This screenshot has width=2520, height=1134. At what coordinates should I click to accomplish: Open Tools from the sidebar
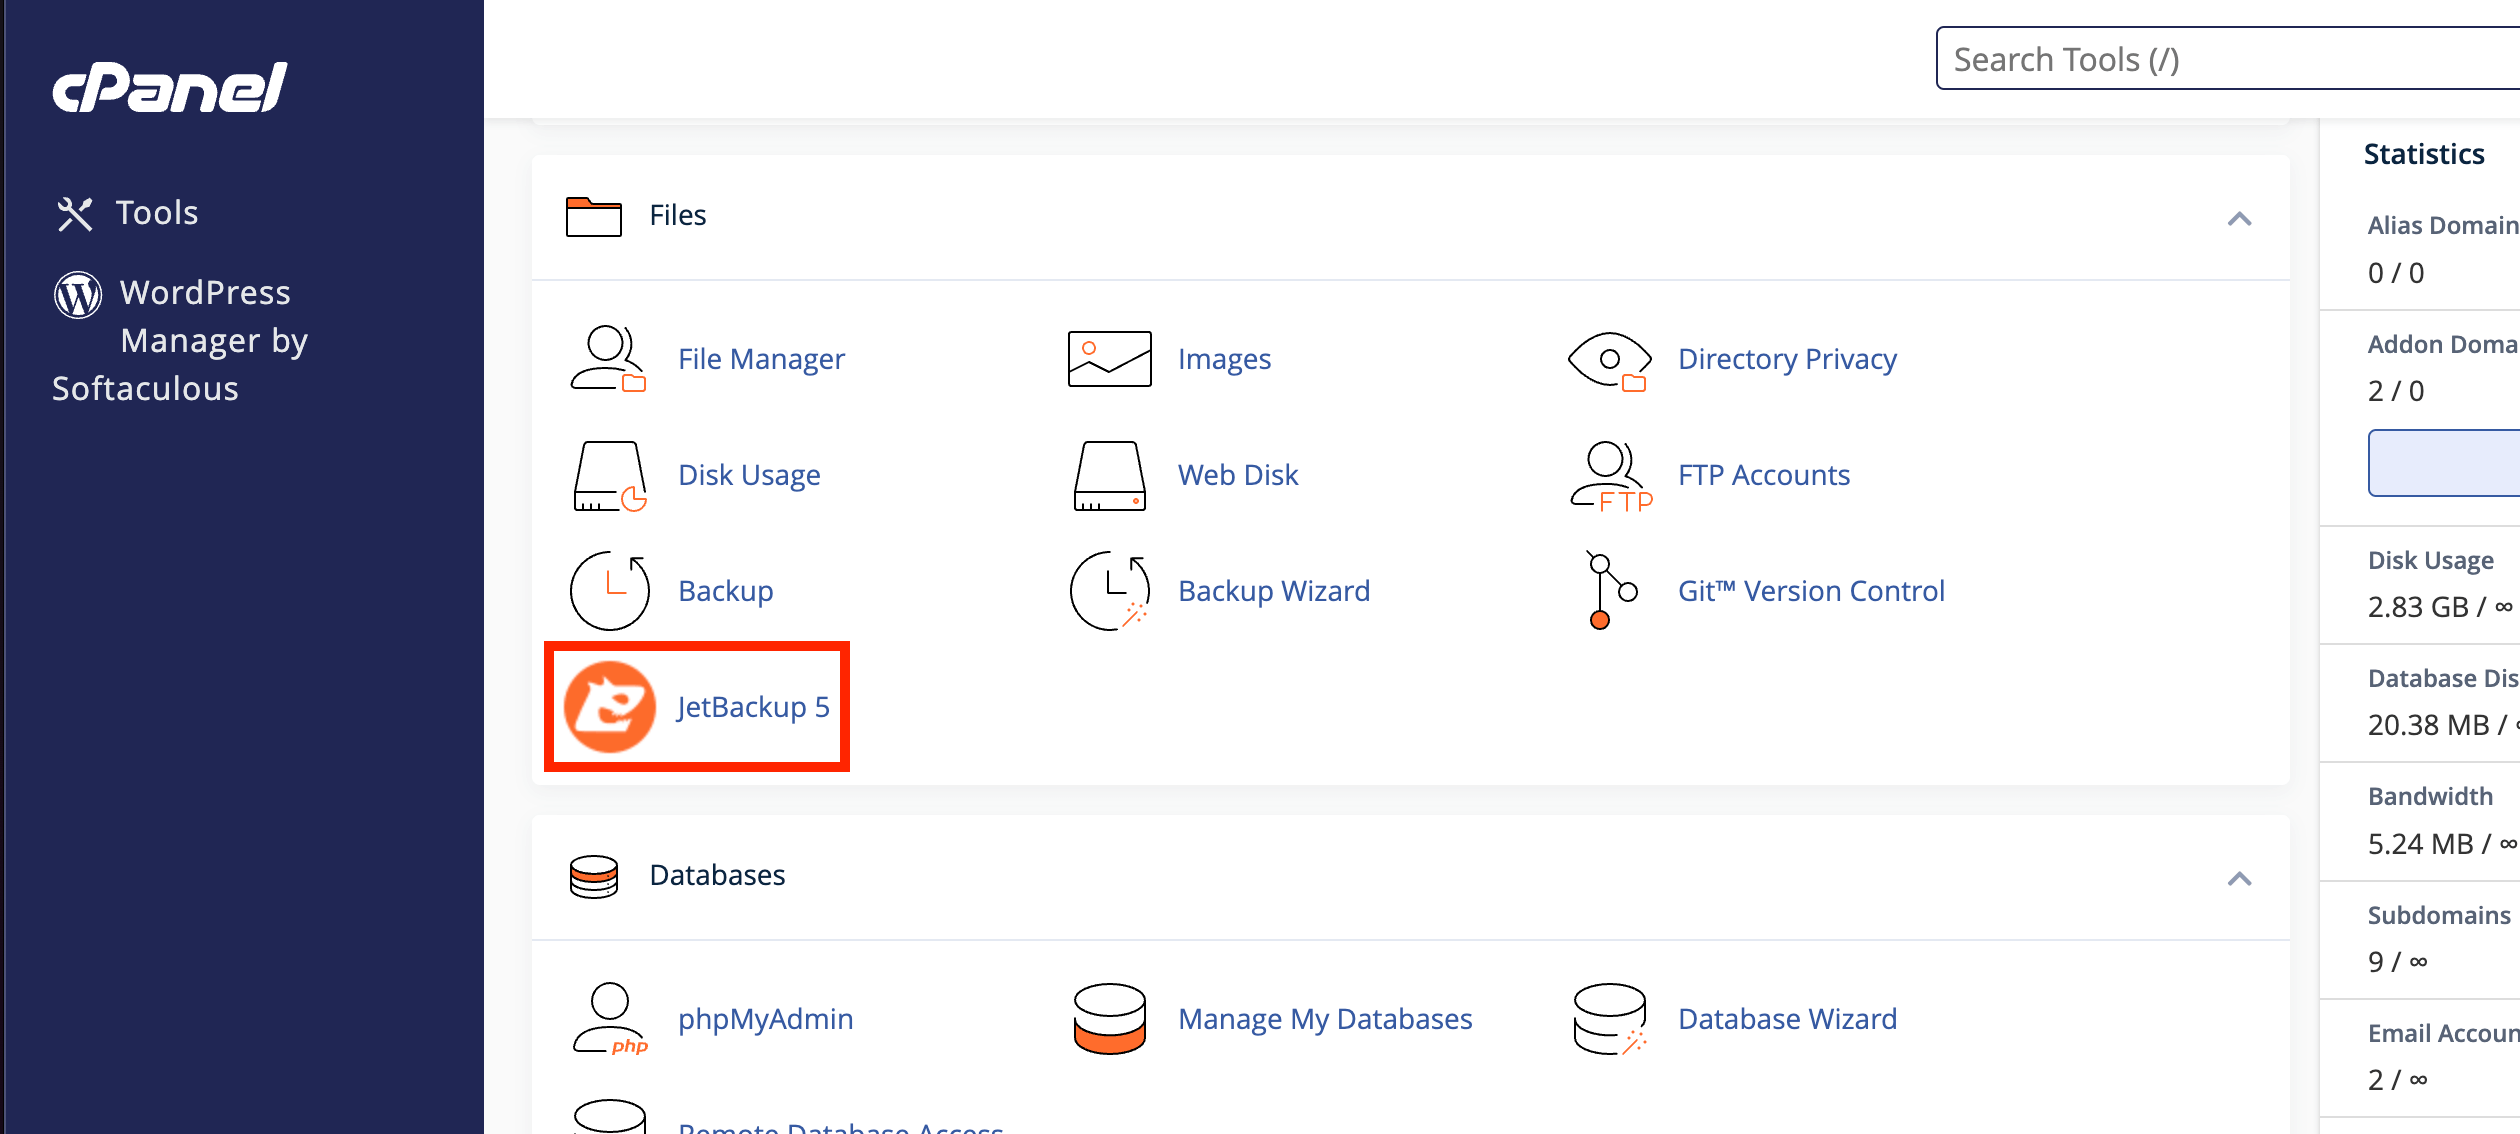click(156, 212)
